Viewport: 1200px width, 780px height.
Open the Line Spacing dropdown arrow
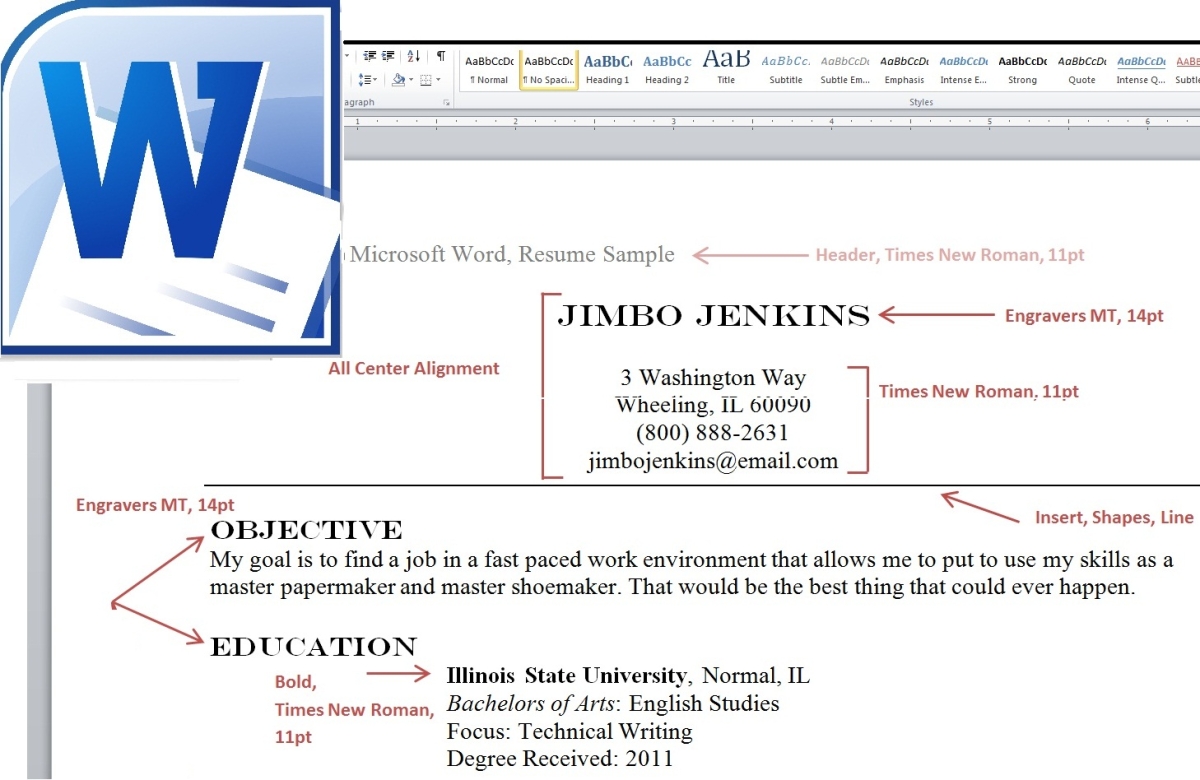[375, 80]
